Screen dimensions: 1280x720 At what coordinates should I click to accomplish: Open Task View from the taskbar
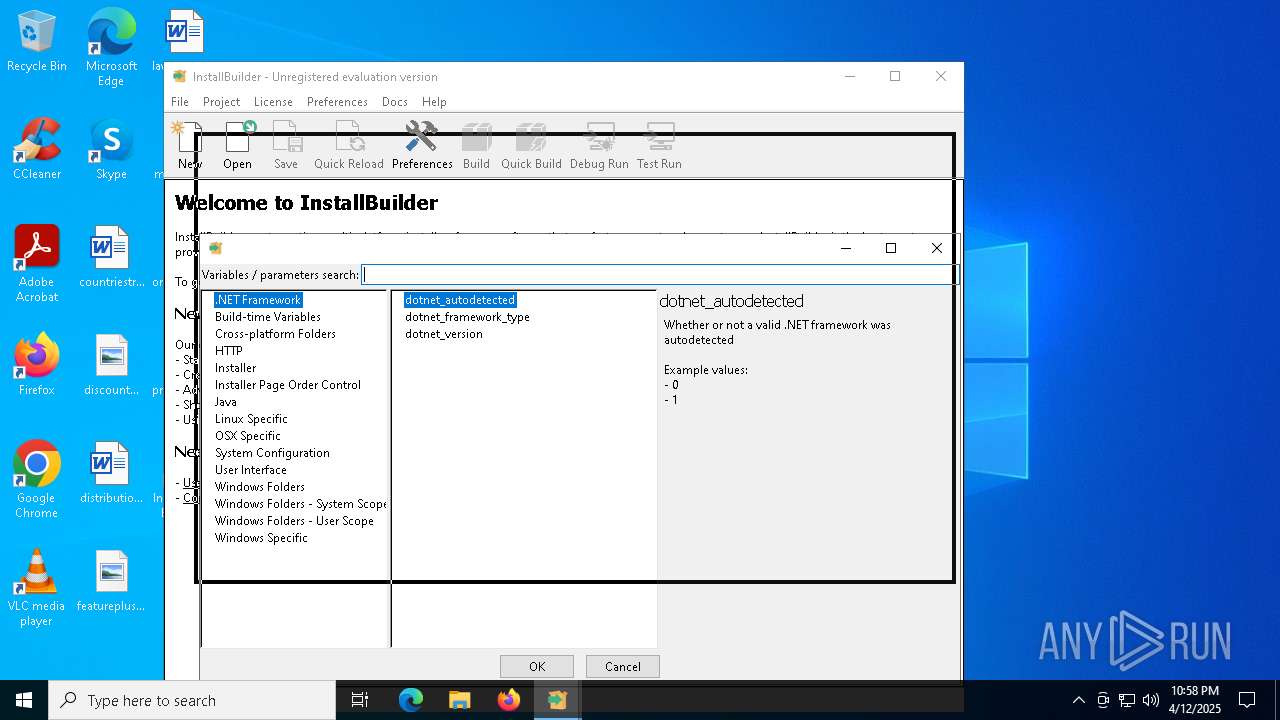pyautogui.click(x=360, y=700)
